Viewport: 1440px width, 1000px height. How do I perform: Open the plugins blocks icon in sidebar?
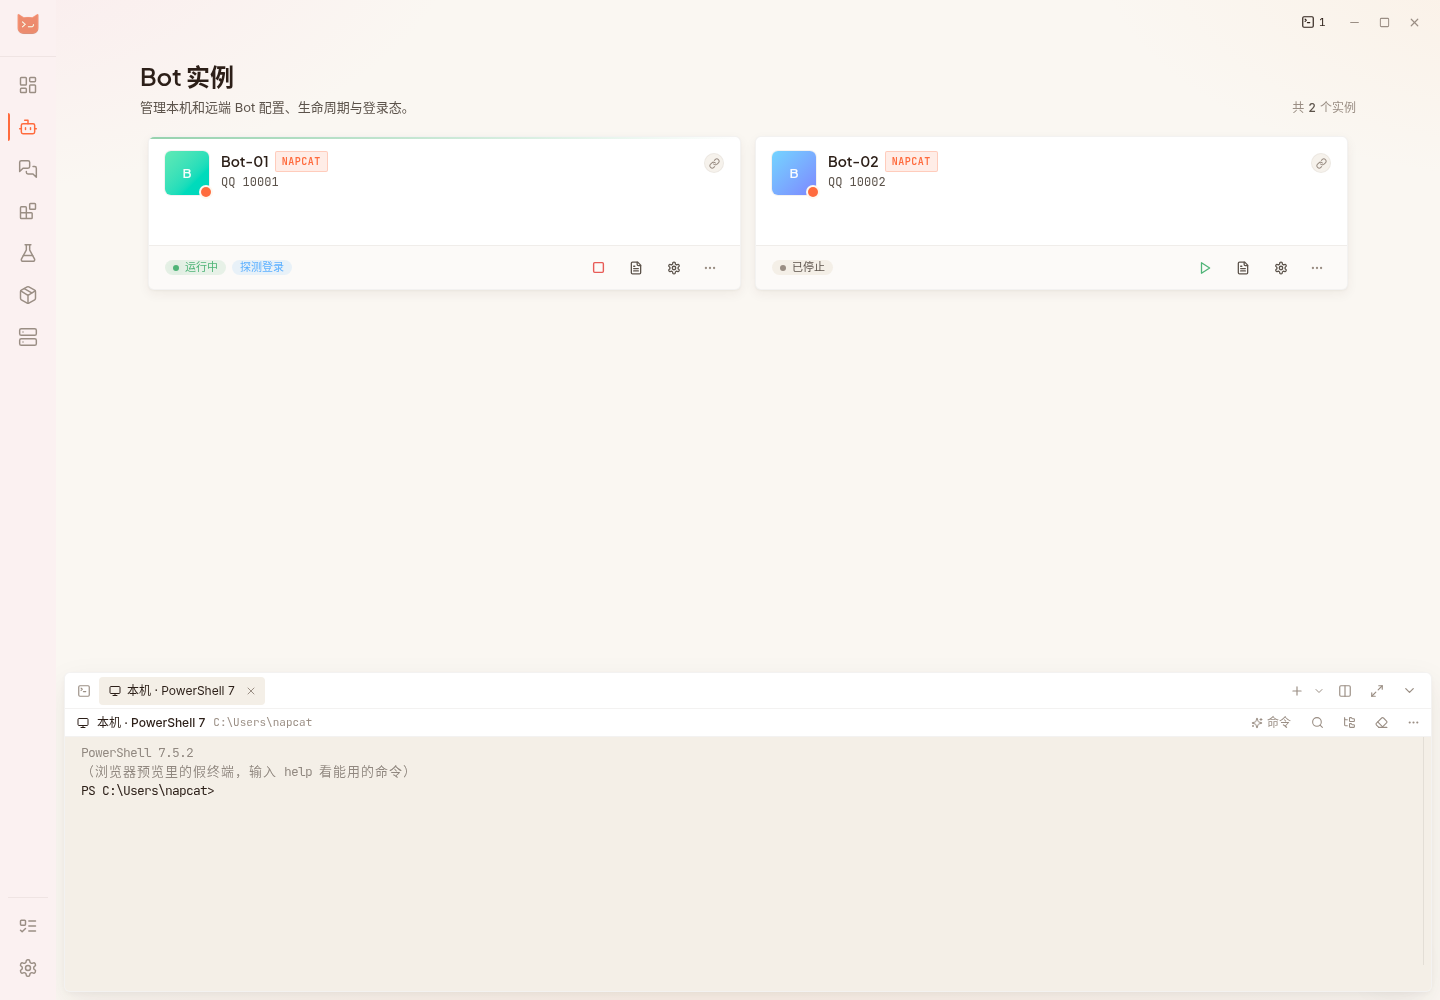(28, 211)
